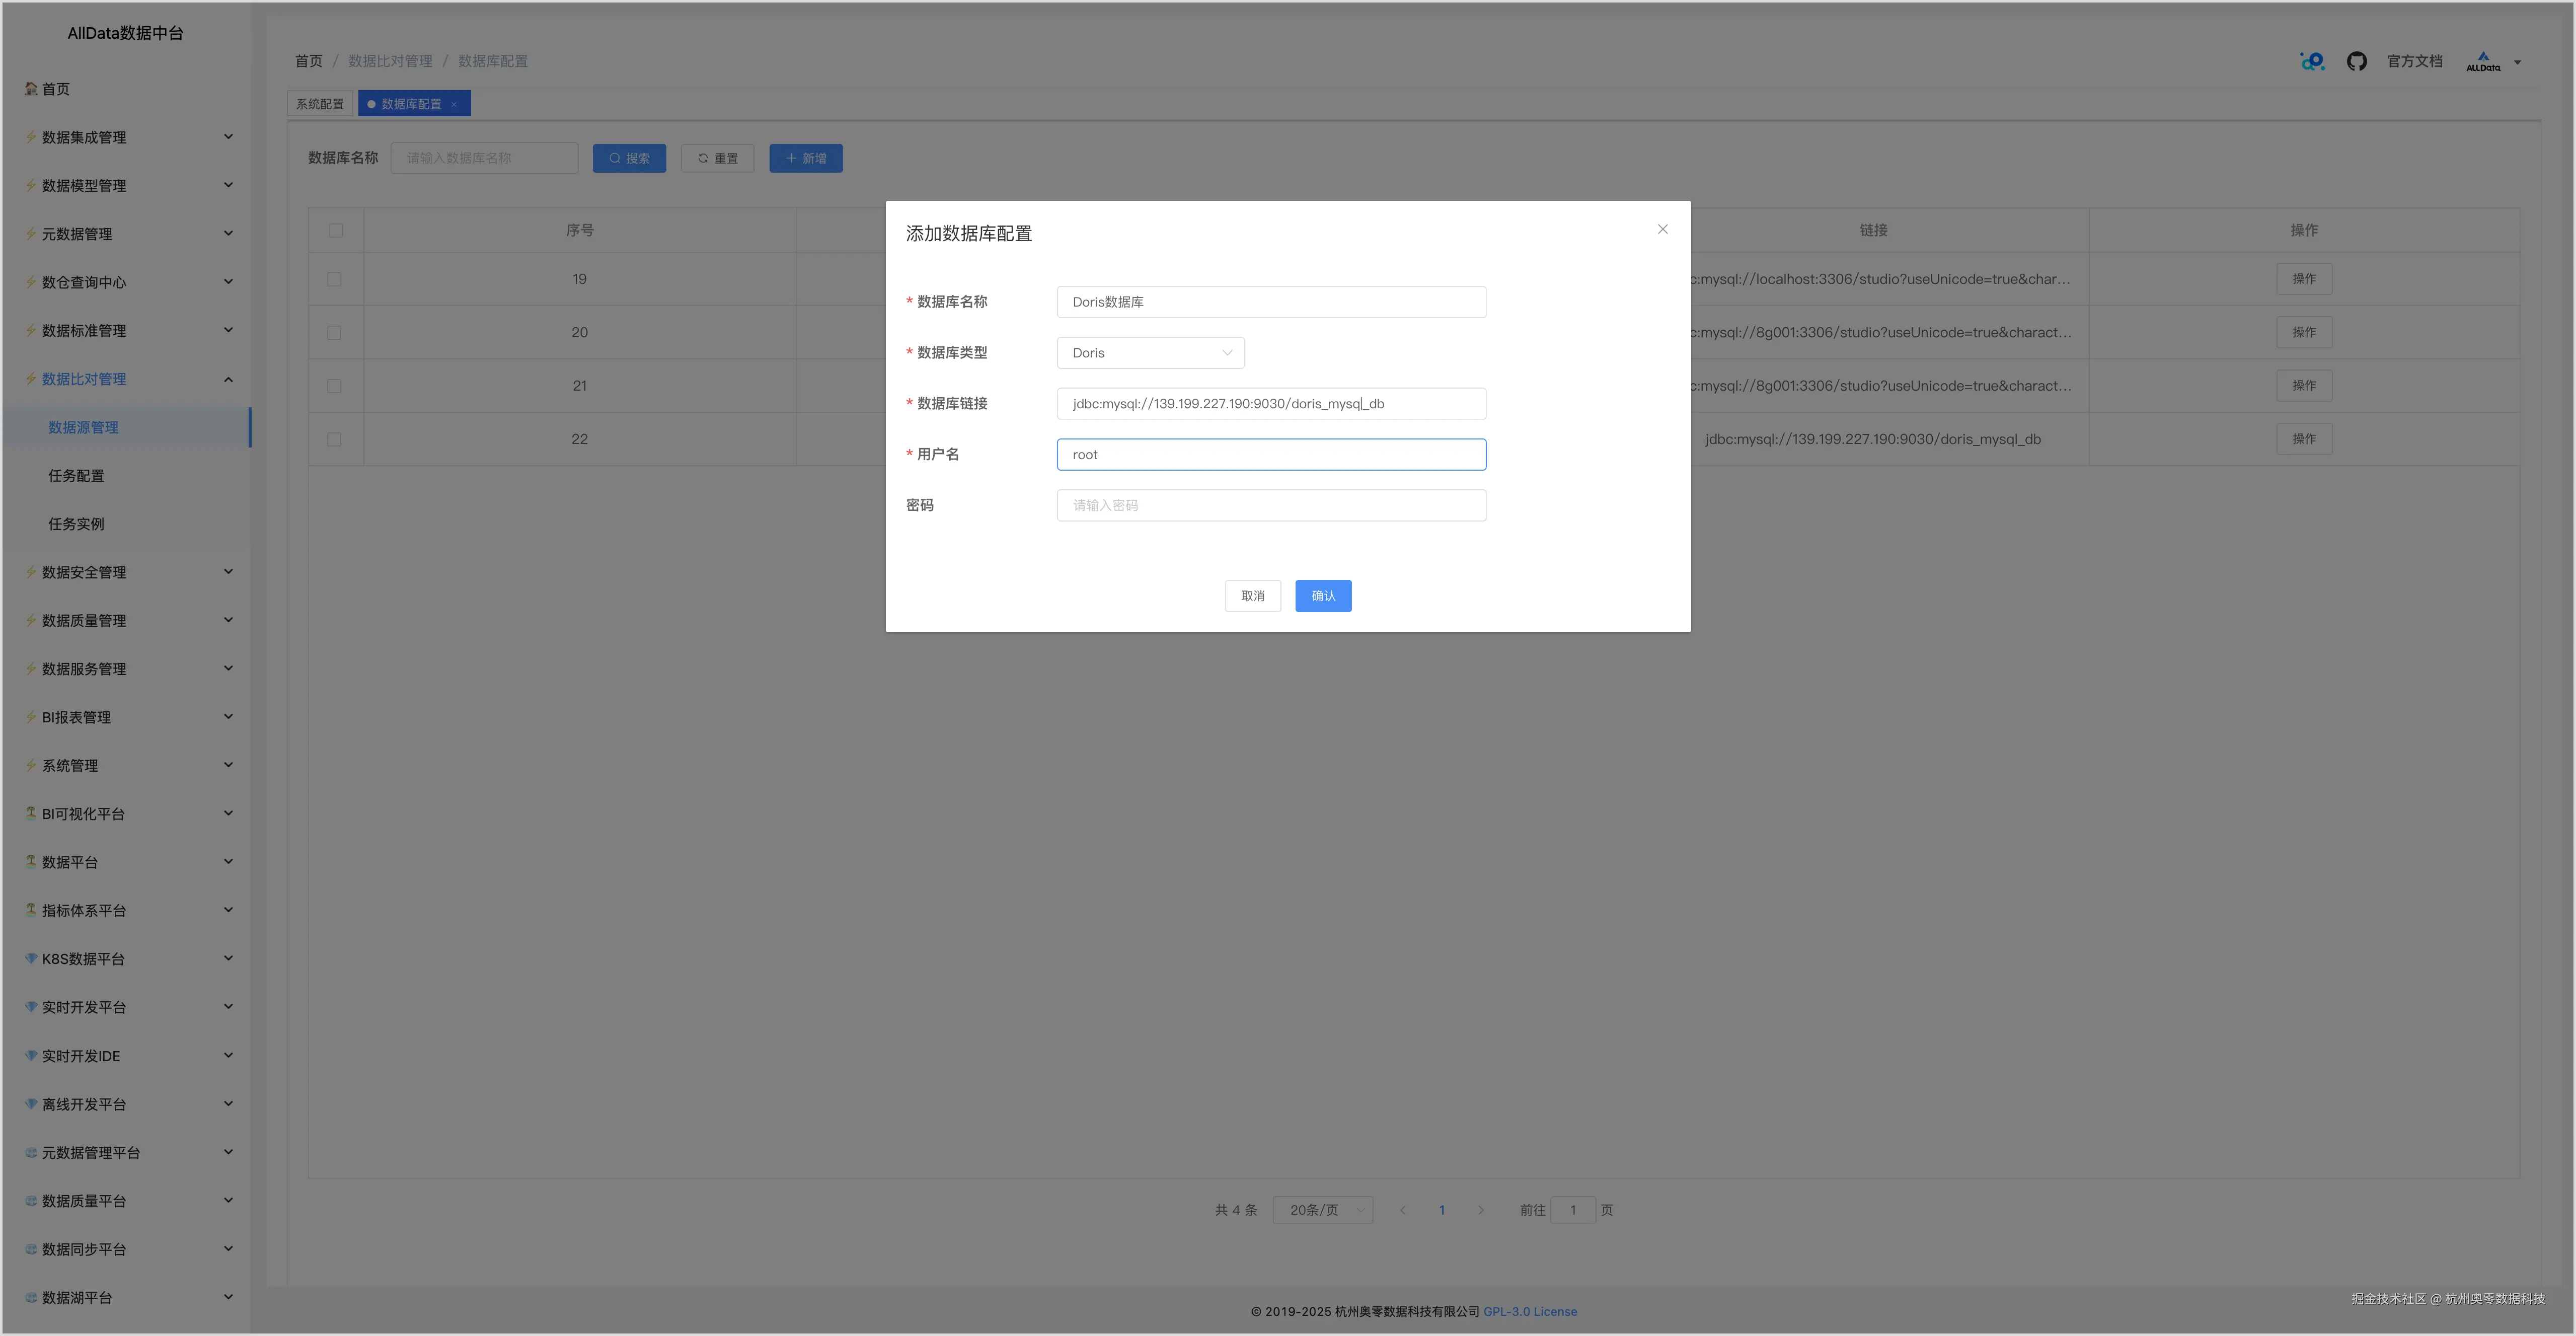2576x1336 pixels.
Task: Open the GitHub icon in header
Action: tap(2356, 61)
